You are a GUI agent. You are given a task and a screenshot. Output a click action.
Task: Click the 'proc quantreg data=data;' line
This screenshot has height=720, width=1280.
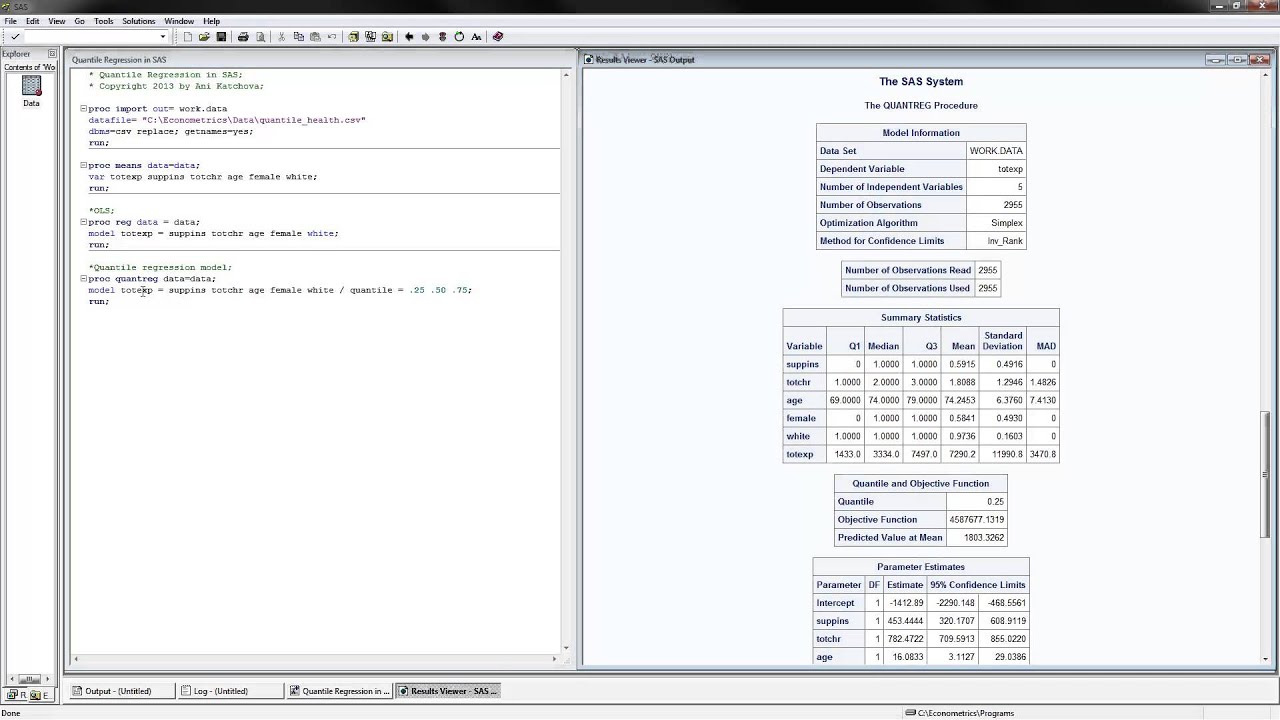pyautogui.click(x=152, y=279)
